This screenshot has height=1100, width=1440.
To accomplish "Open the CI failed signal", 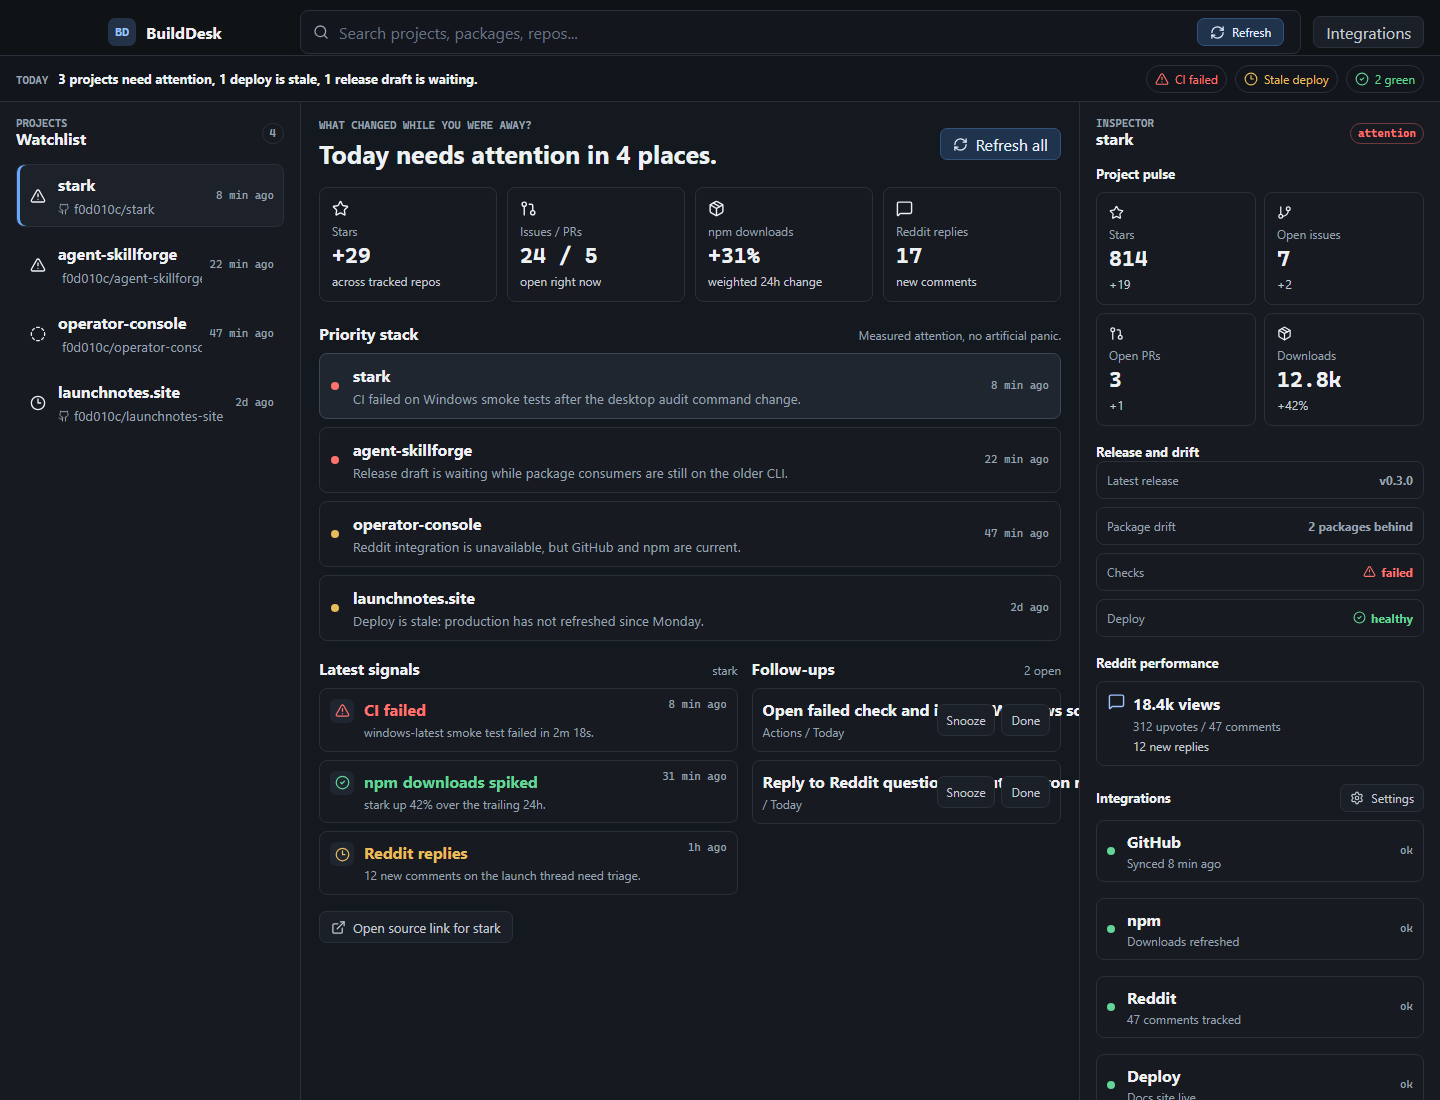I will [528, 720].
